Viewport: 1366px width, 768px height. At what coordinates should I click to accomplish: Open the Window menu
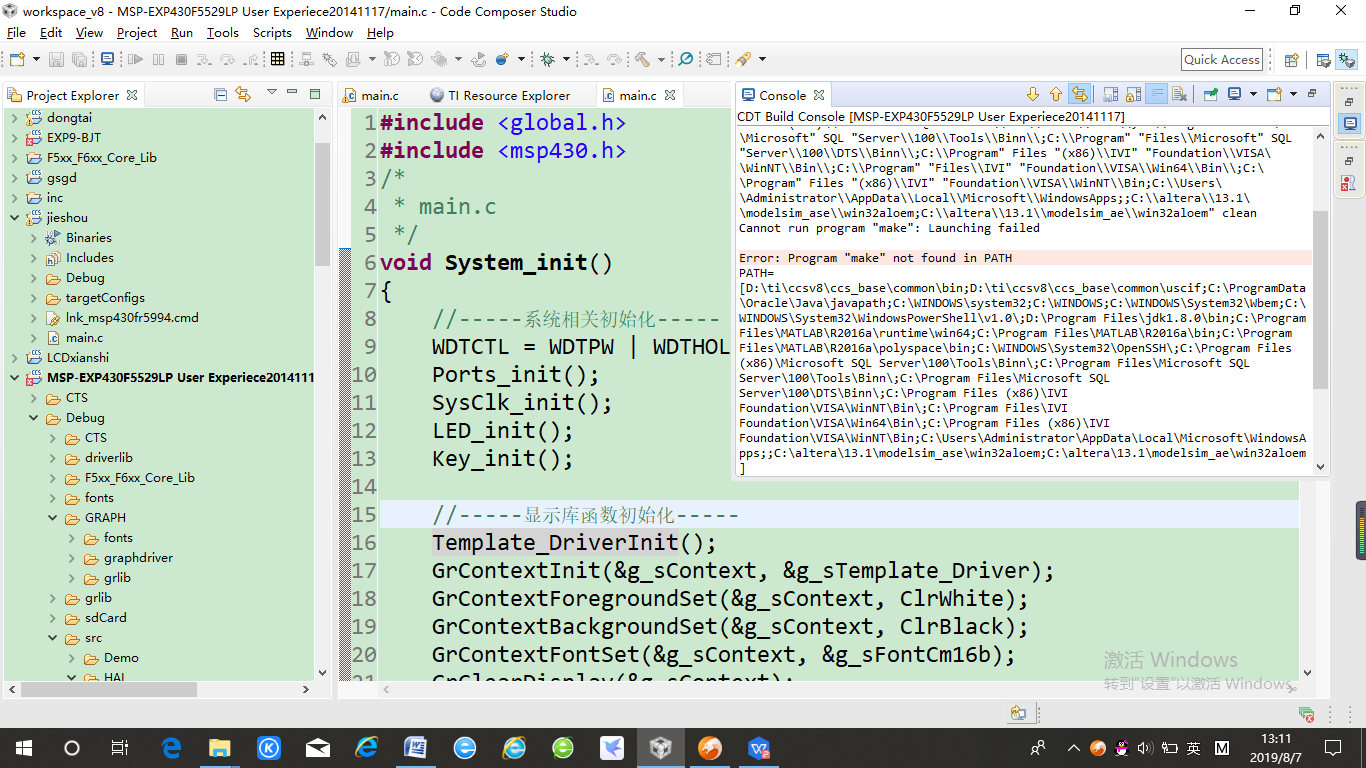click(329, 32)
